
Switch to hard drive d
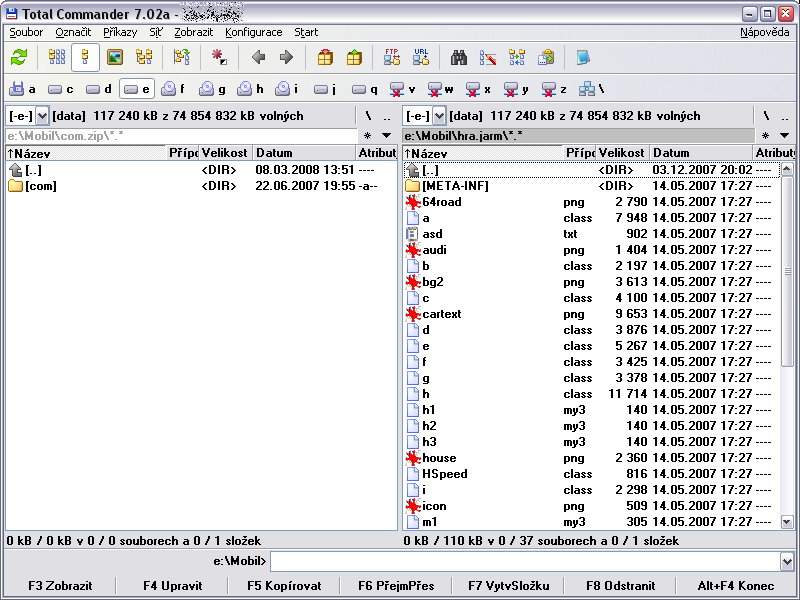99,89
